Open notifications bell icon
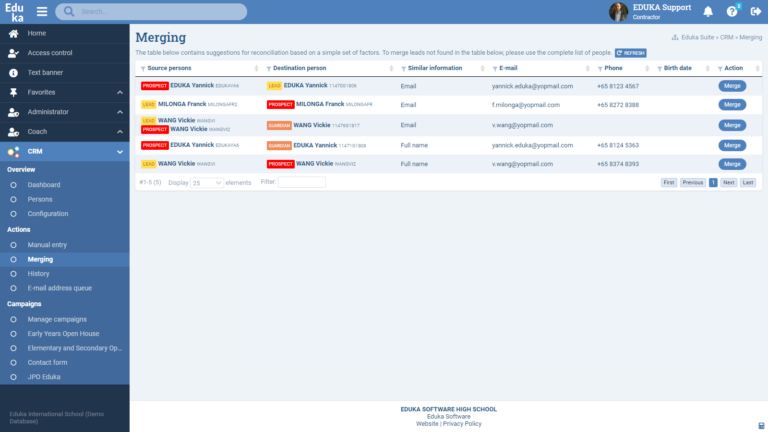Screen dimensions: 768x432 tap(708, 11)
